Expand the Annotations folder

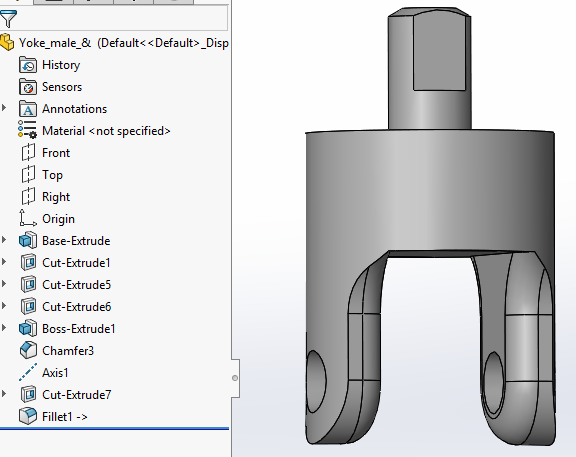[x=4, y=108]
